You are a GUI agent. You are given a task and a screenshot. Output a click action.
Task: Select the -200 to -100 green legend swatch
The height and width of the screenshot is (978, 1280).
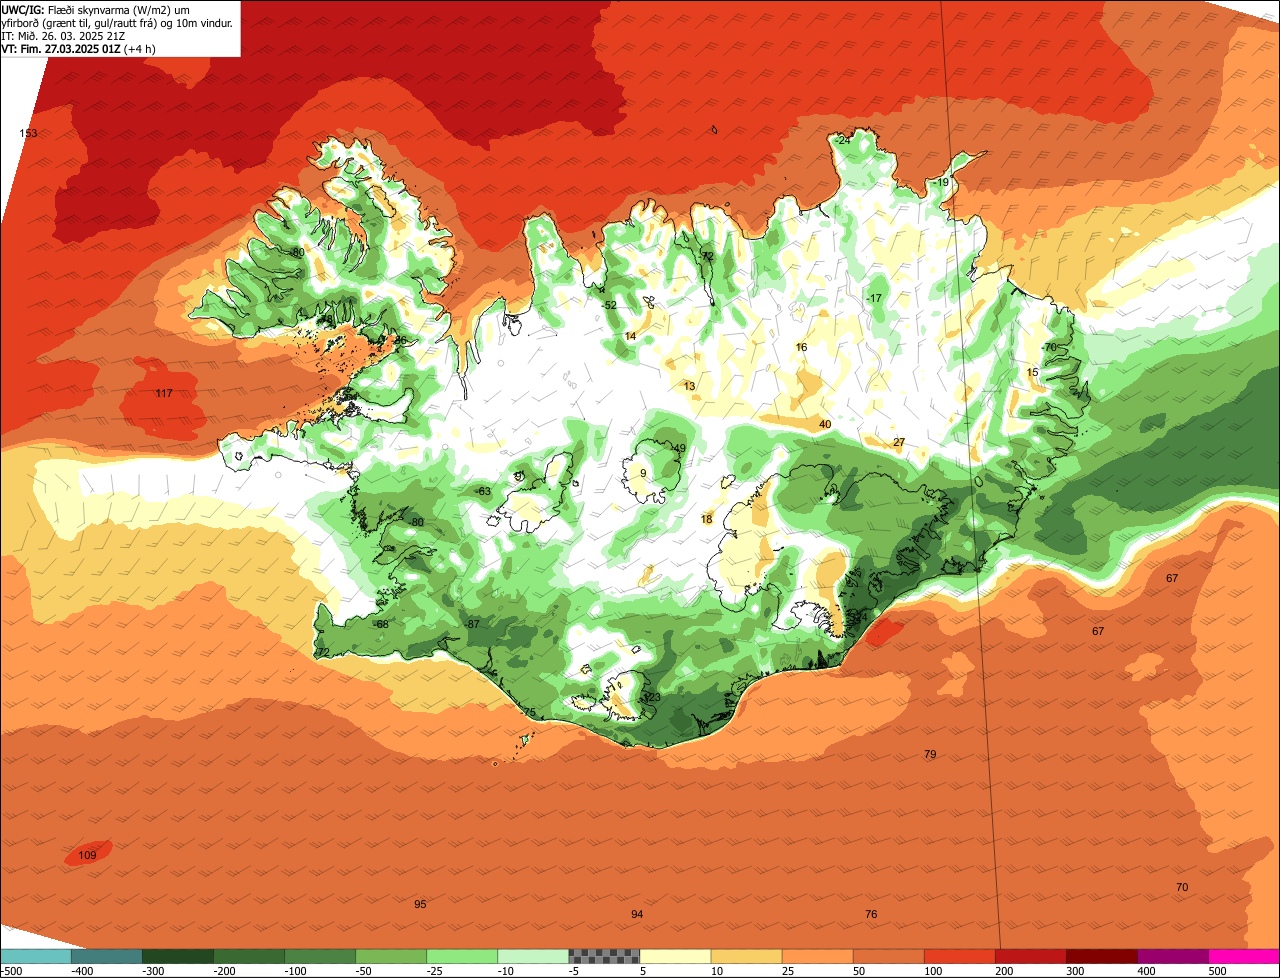248,956
